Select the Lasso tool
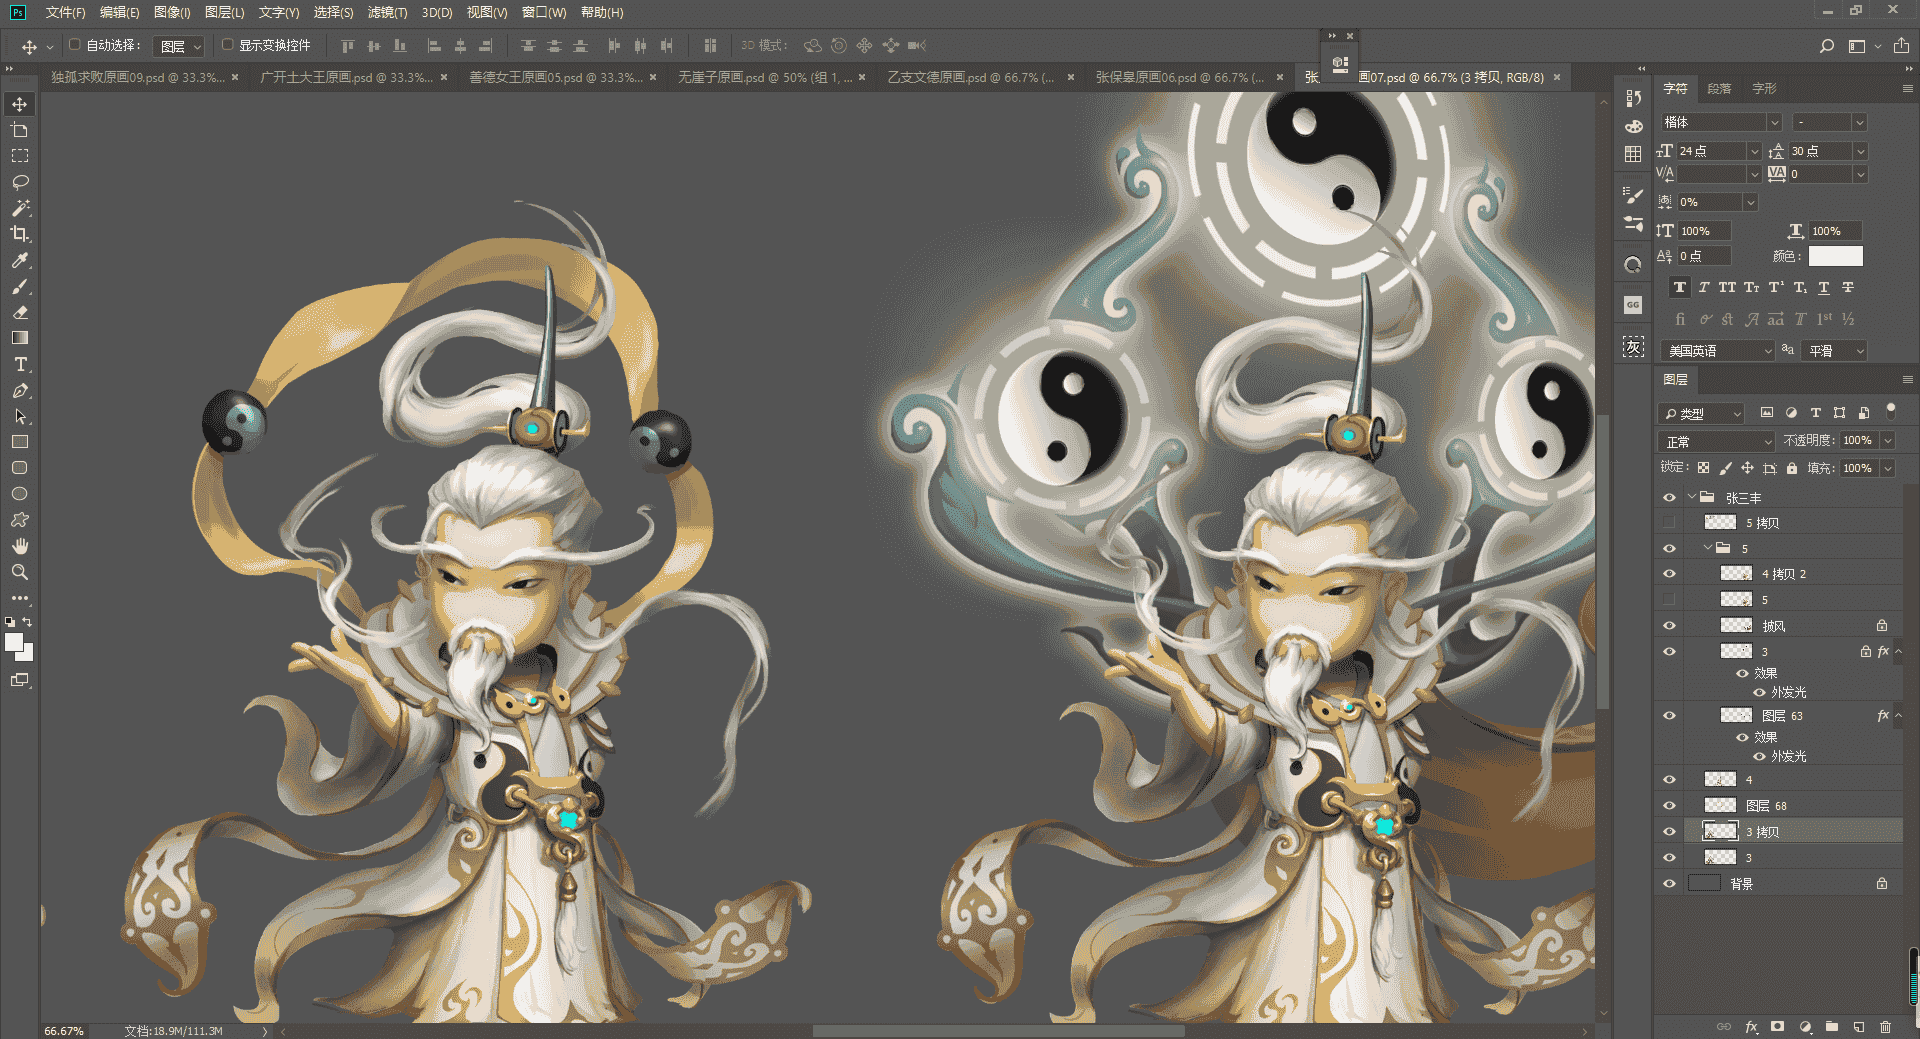This screenshot has height=1039, width=1920. (x=20, y=182)
